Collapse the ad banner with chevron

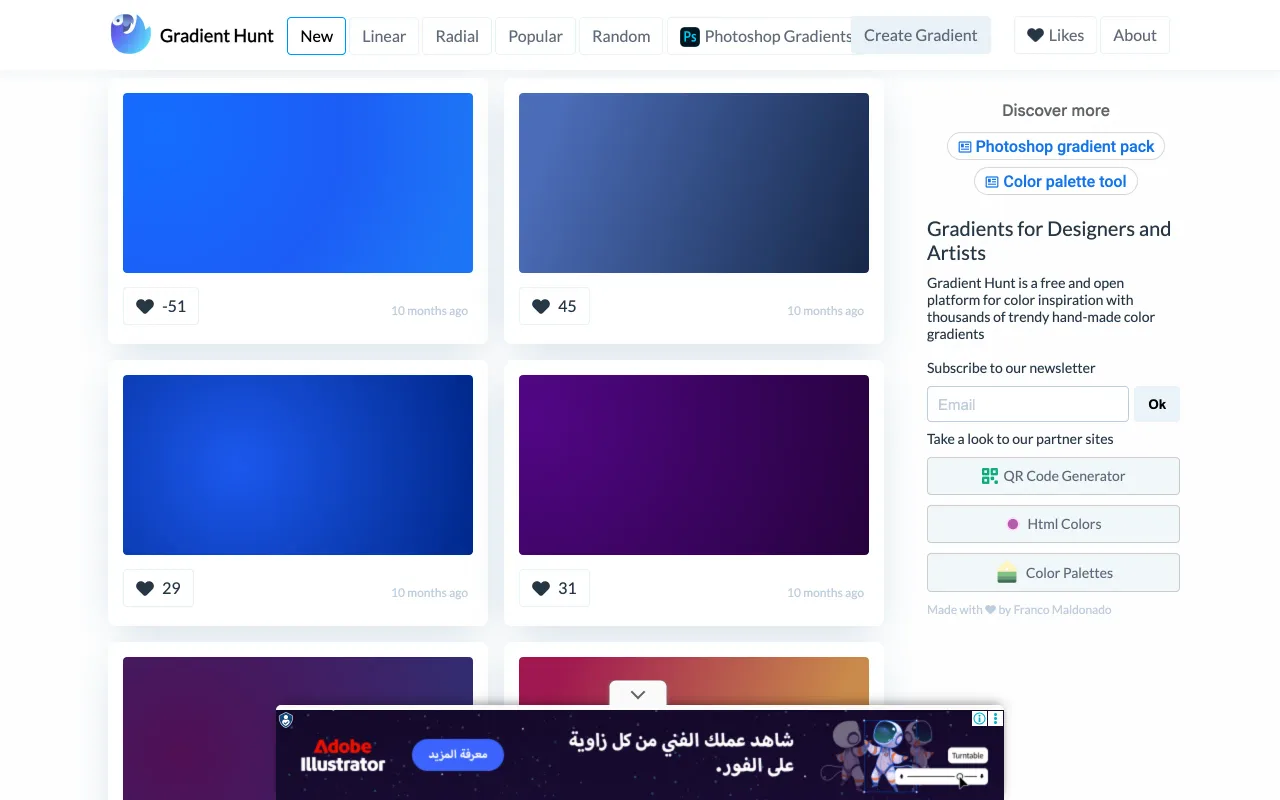pyautogui.click(x=638, y=694)
